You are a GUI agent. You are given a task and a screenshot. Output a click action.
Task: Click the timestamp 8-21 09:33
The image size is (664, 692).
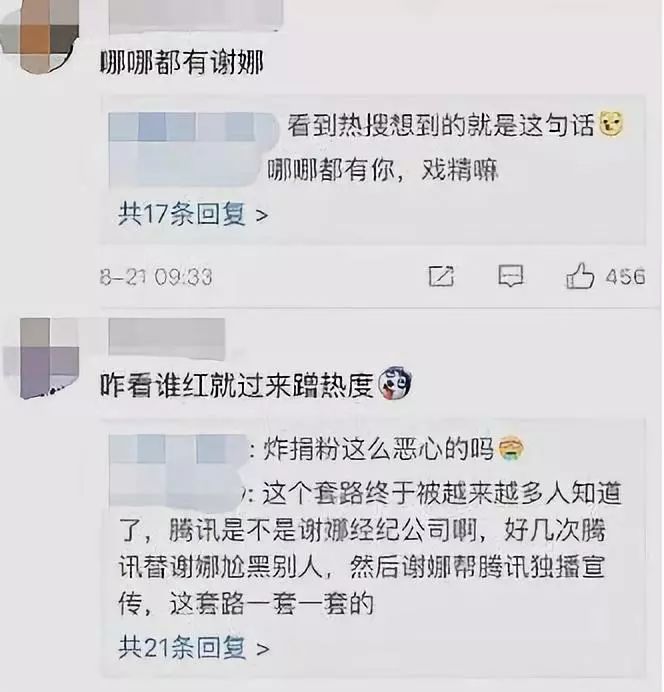[156, 277]
